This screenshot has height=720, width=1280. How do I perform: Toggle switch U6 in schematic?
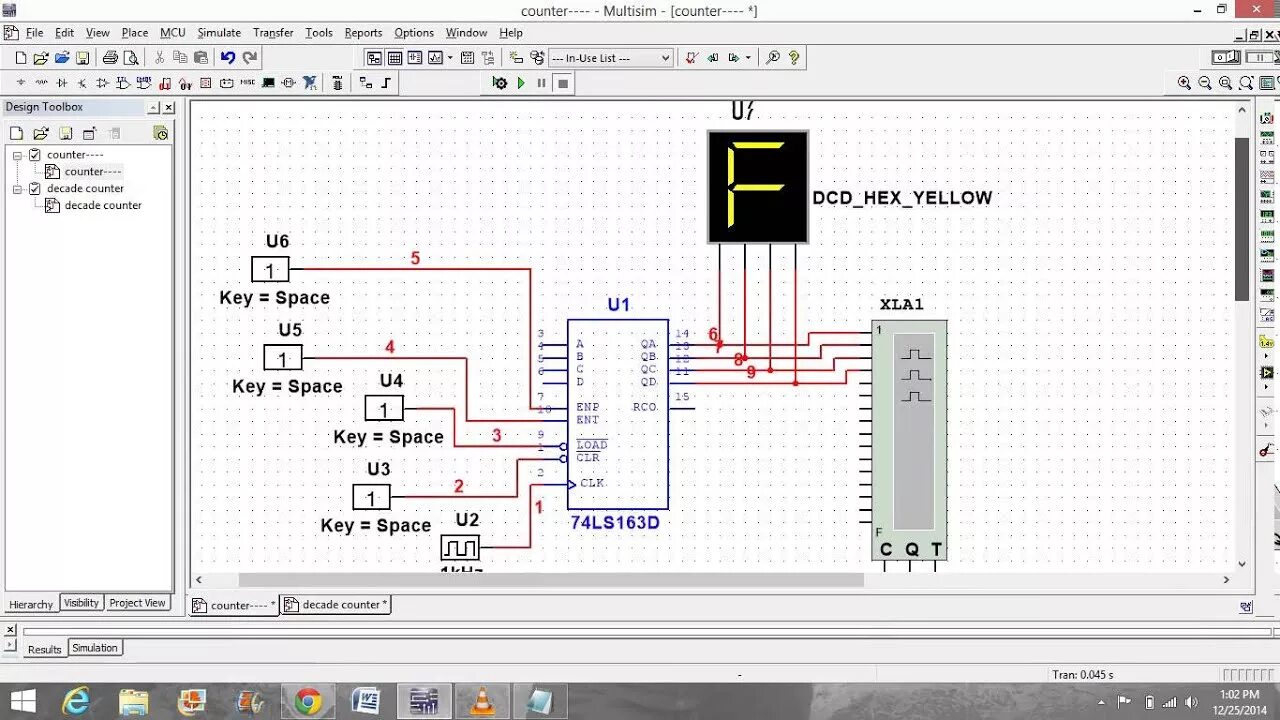click(270, 269)
